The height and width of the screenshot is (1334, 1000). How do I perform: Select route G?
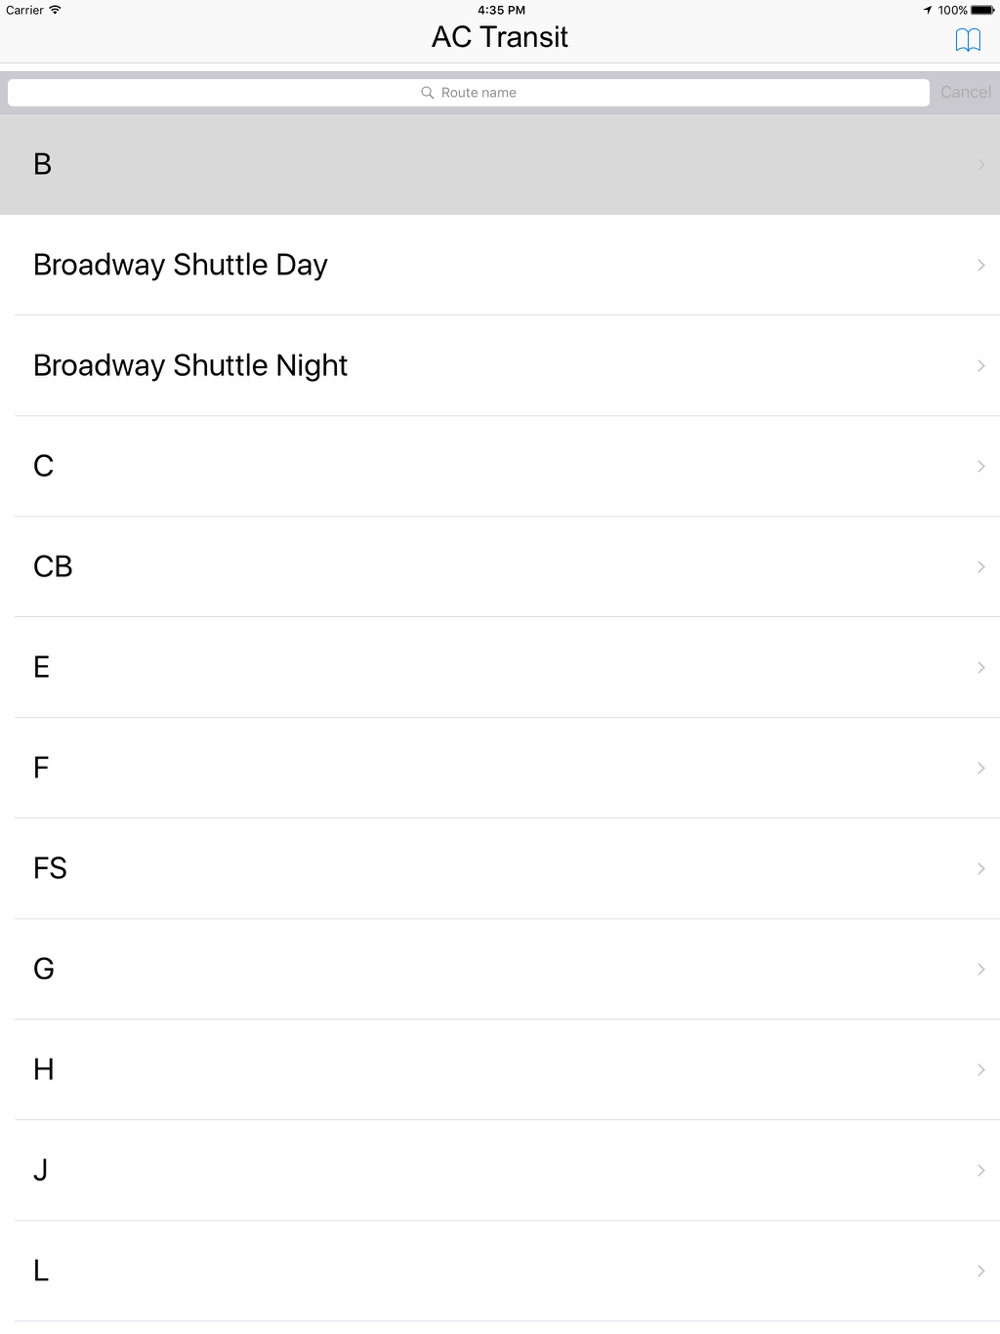(500, 969)
